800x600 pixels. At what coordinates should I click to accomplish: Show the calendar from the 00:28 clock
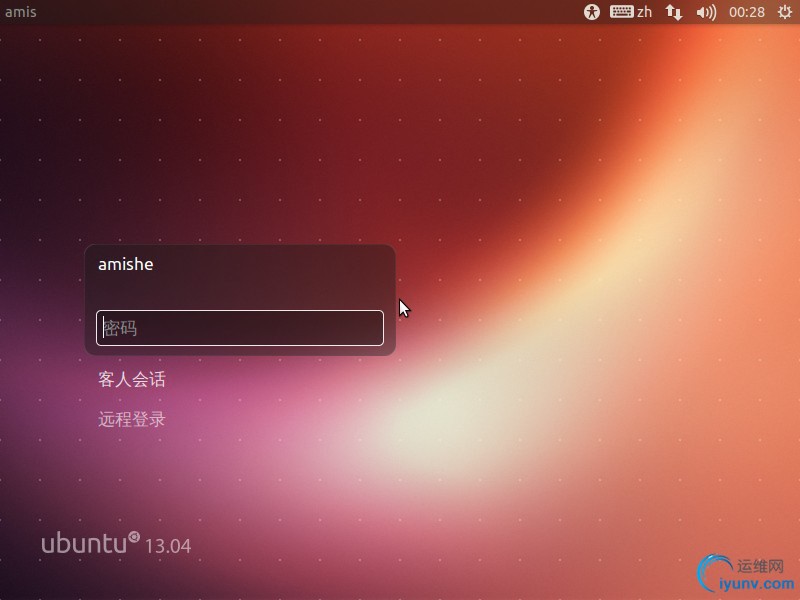(747, 12)
